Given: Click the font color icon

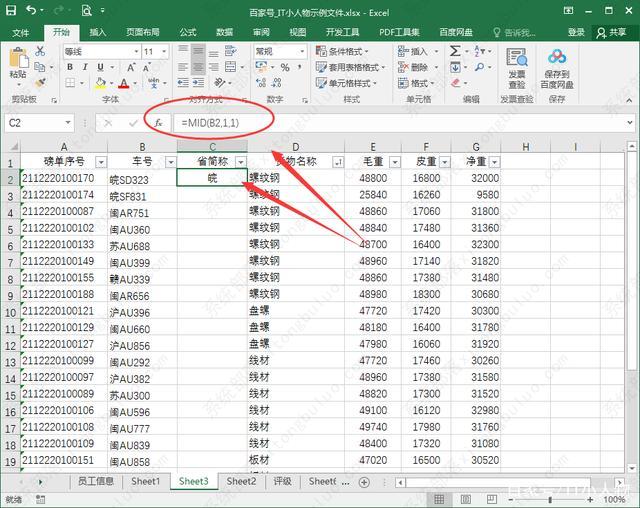Looking at the screenshot, I should (x=123, y=83).
